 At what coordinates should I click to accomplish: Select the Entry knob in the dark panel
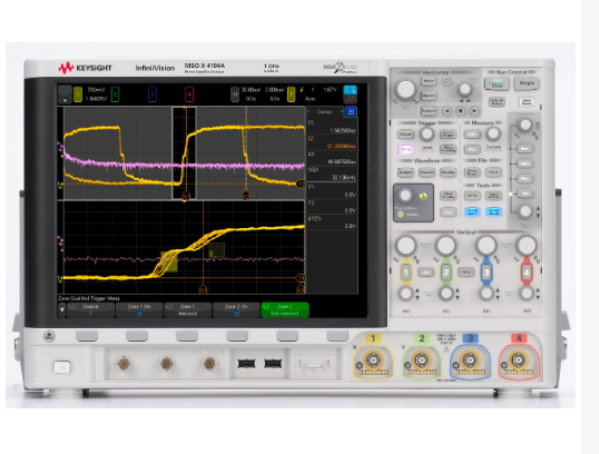(405, 196)
